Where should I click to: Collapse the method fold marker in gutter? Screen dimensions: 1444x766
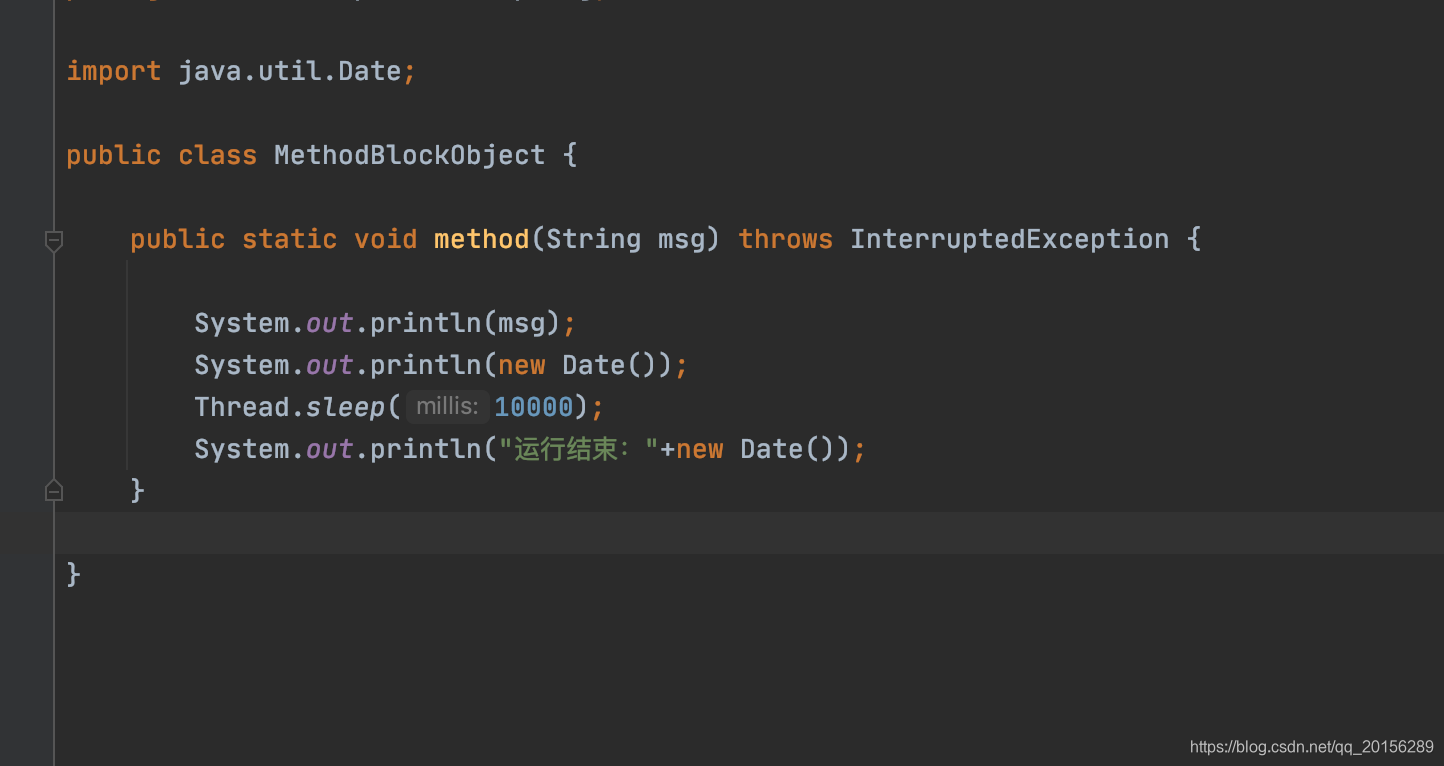click(54, 240)
